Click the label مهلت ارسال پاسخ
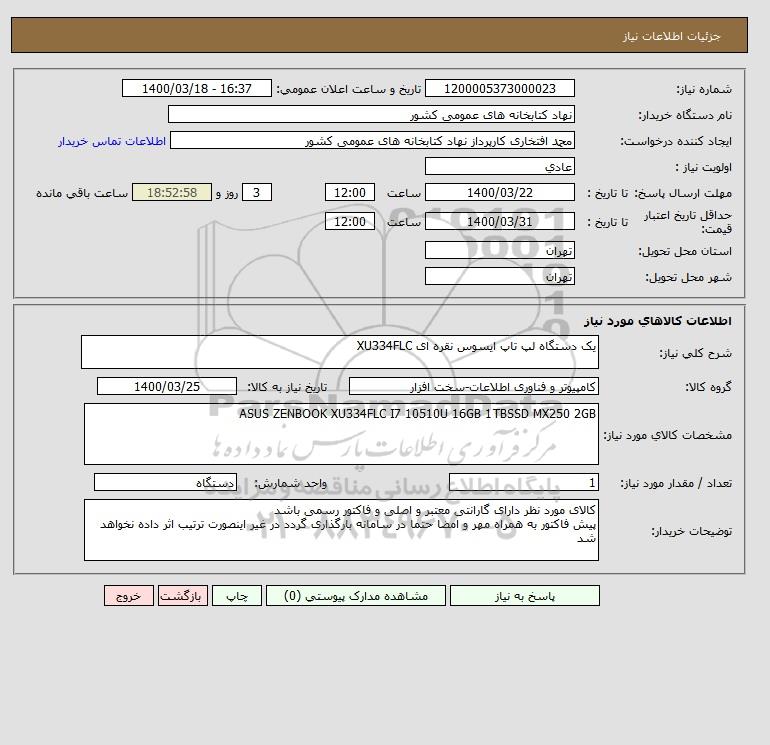 (683, 193)
